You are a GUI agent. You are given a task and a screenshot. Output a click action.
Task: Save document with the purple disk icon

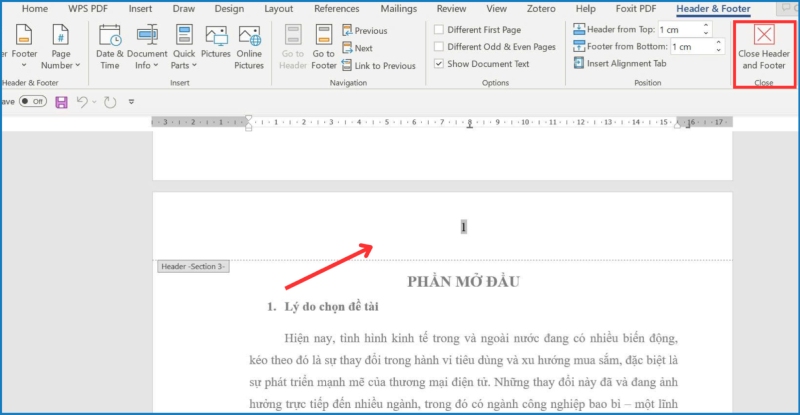click(61, 102)
